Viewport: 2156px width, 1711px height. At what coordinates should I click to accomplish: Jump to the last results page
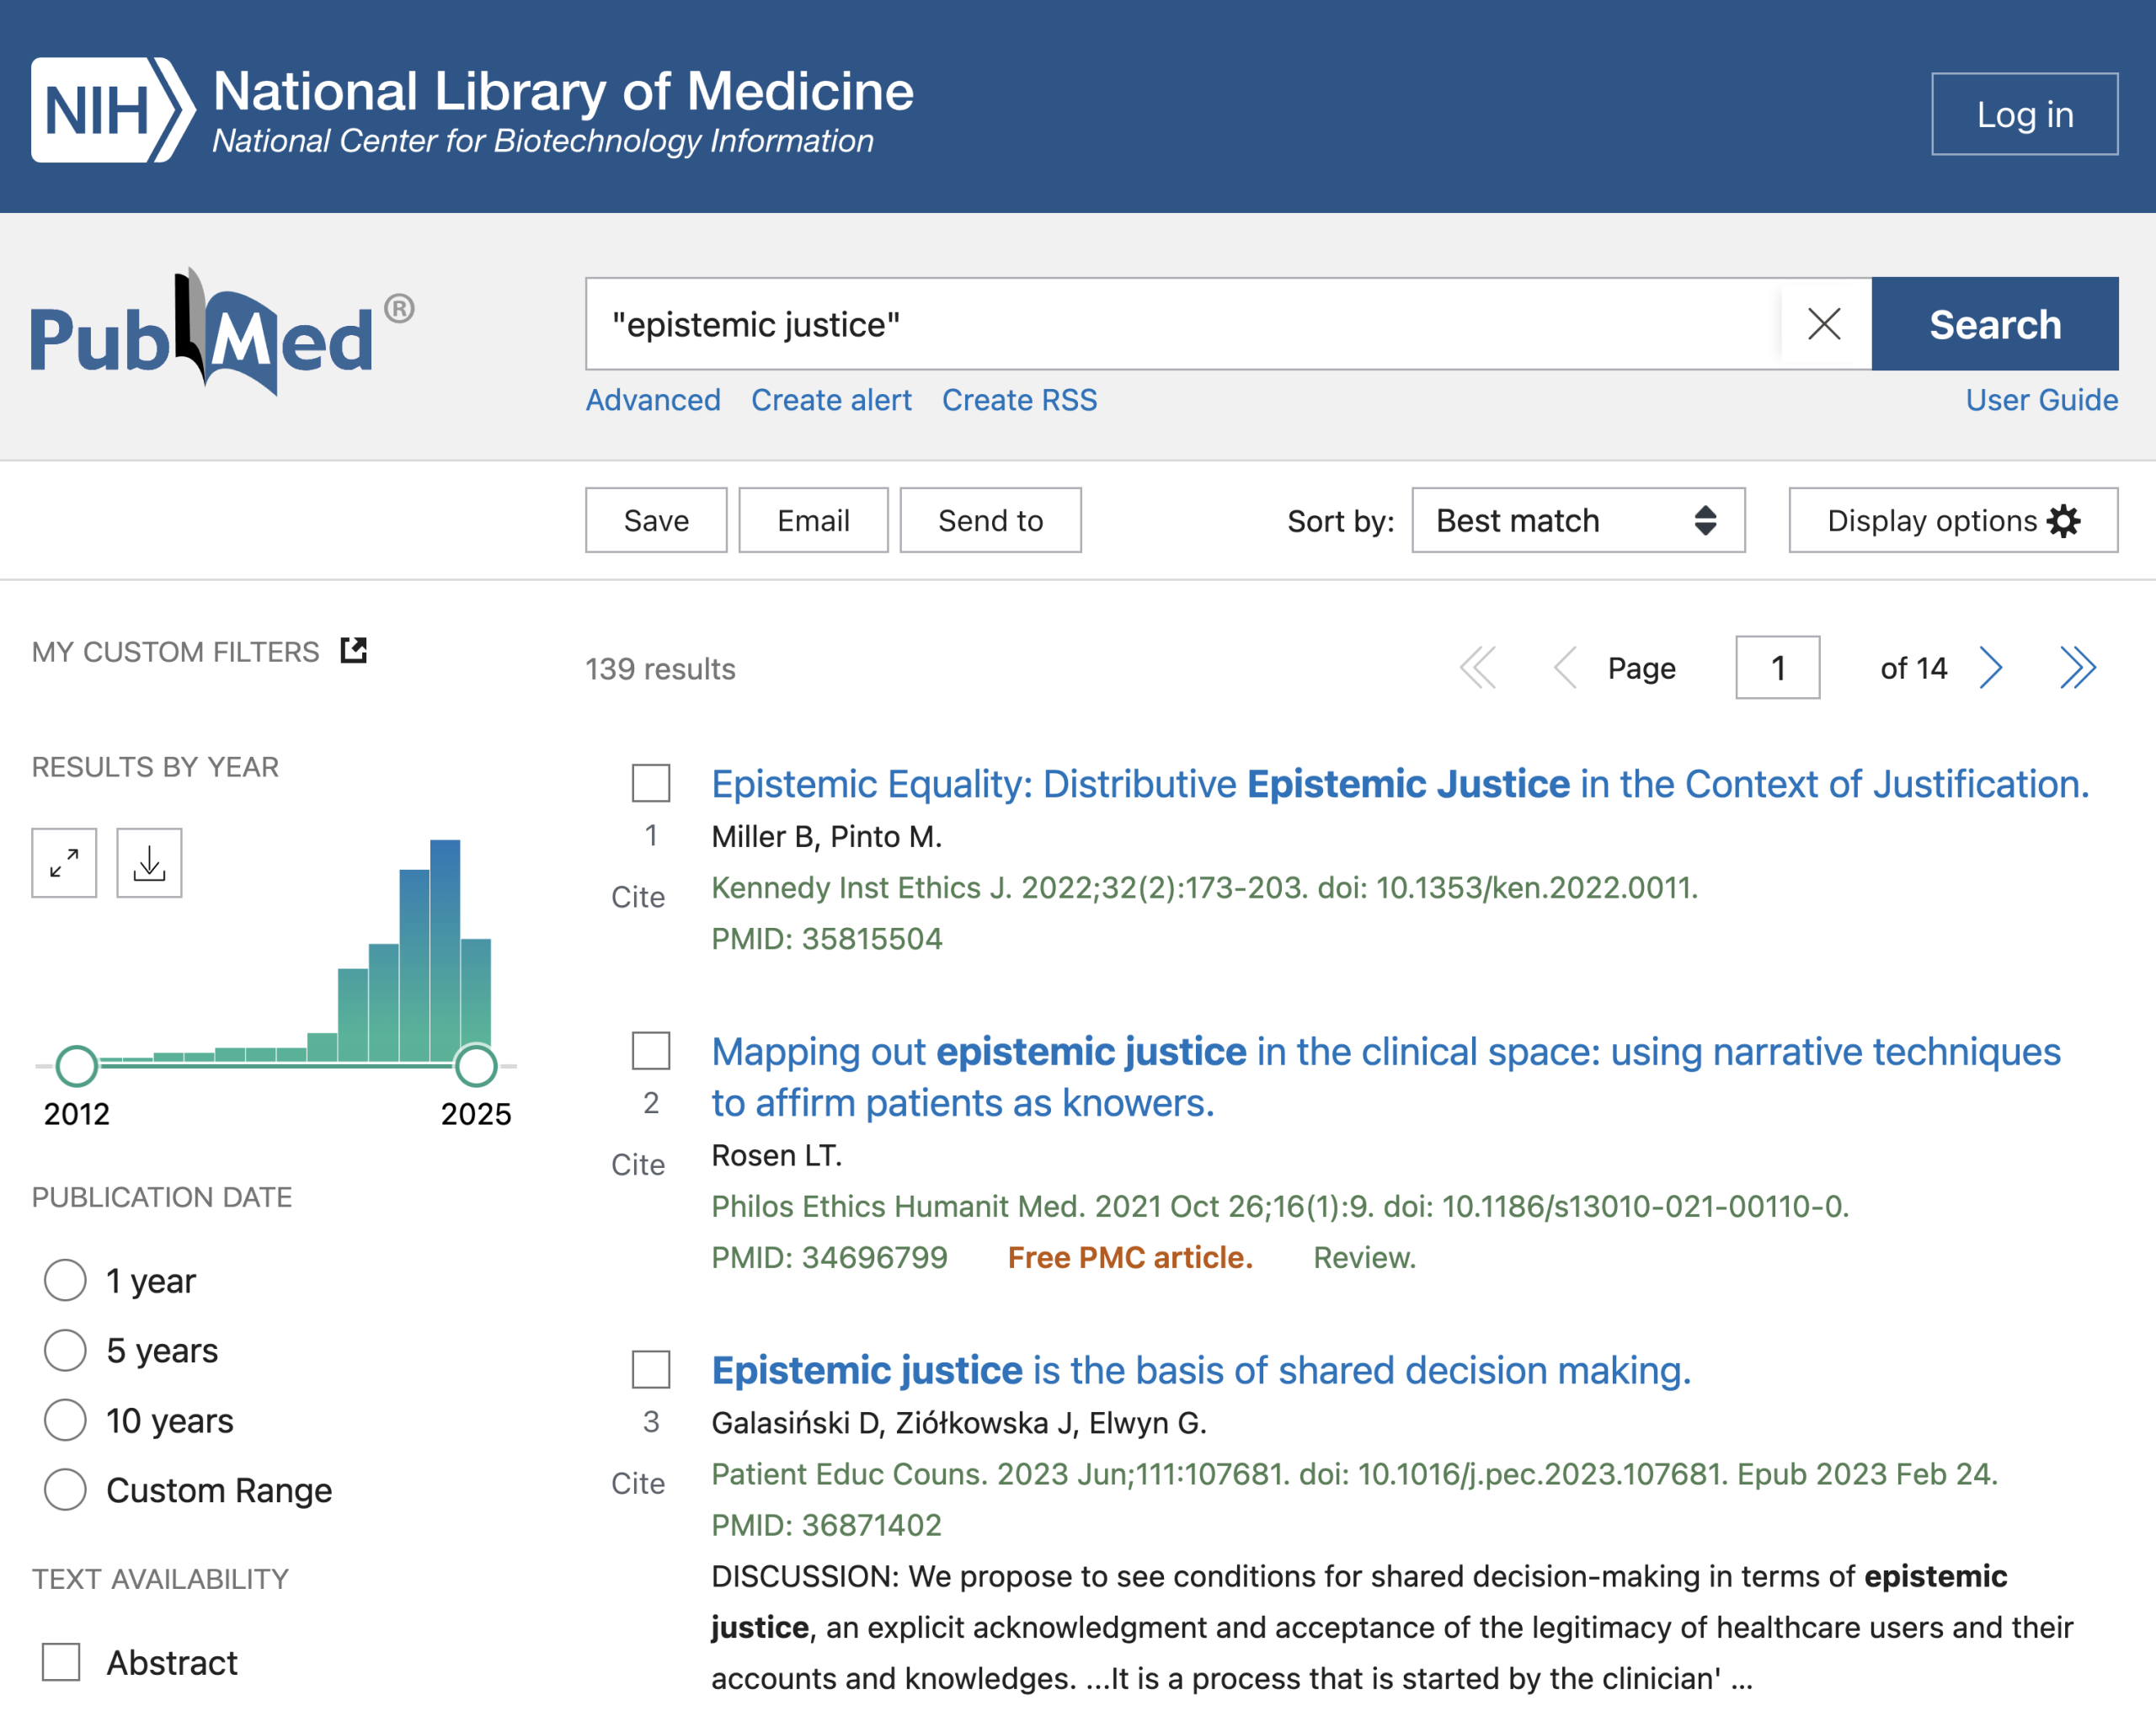[2077, 668]
